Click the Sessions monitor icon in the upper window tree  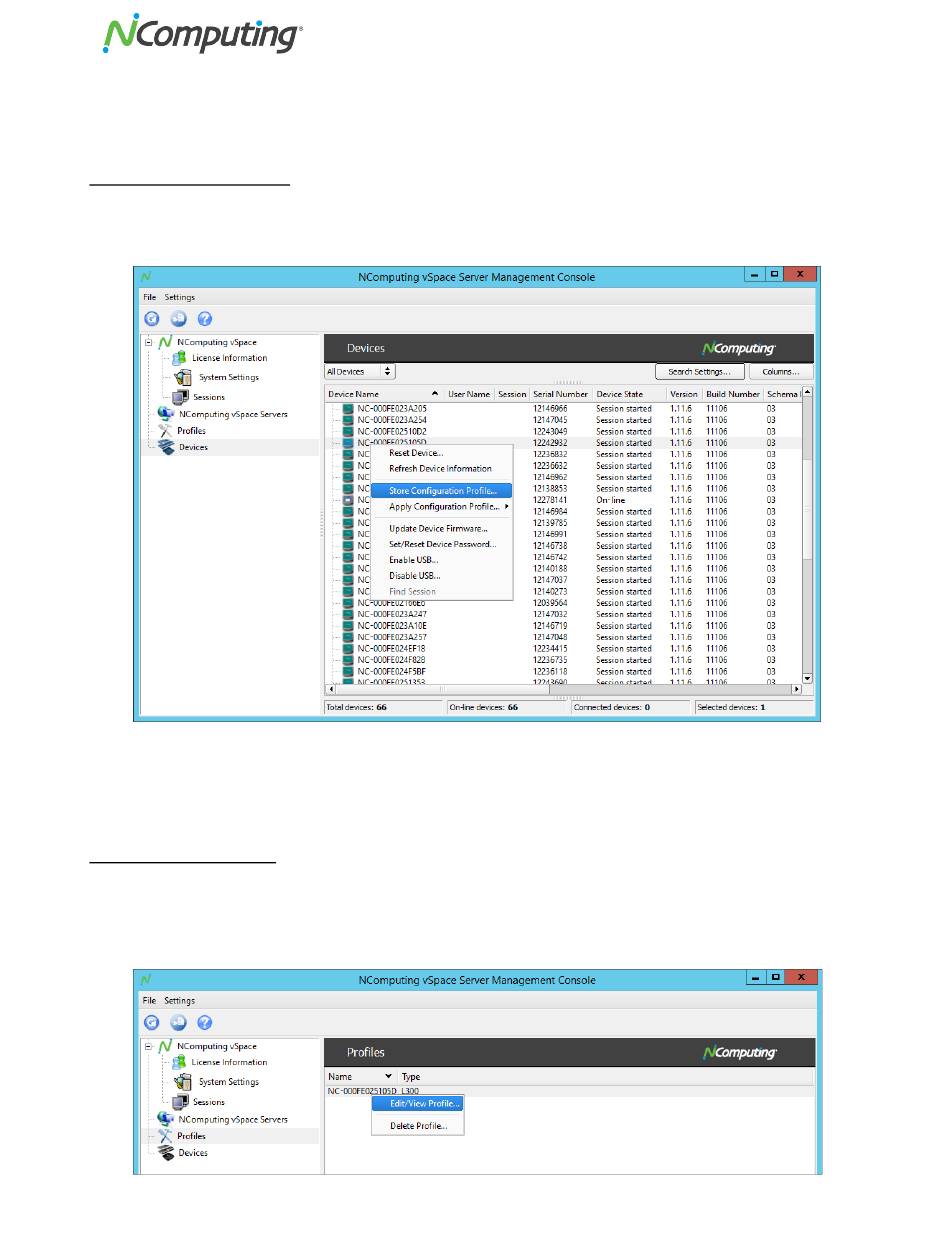click(x=180, y=397)
